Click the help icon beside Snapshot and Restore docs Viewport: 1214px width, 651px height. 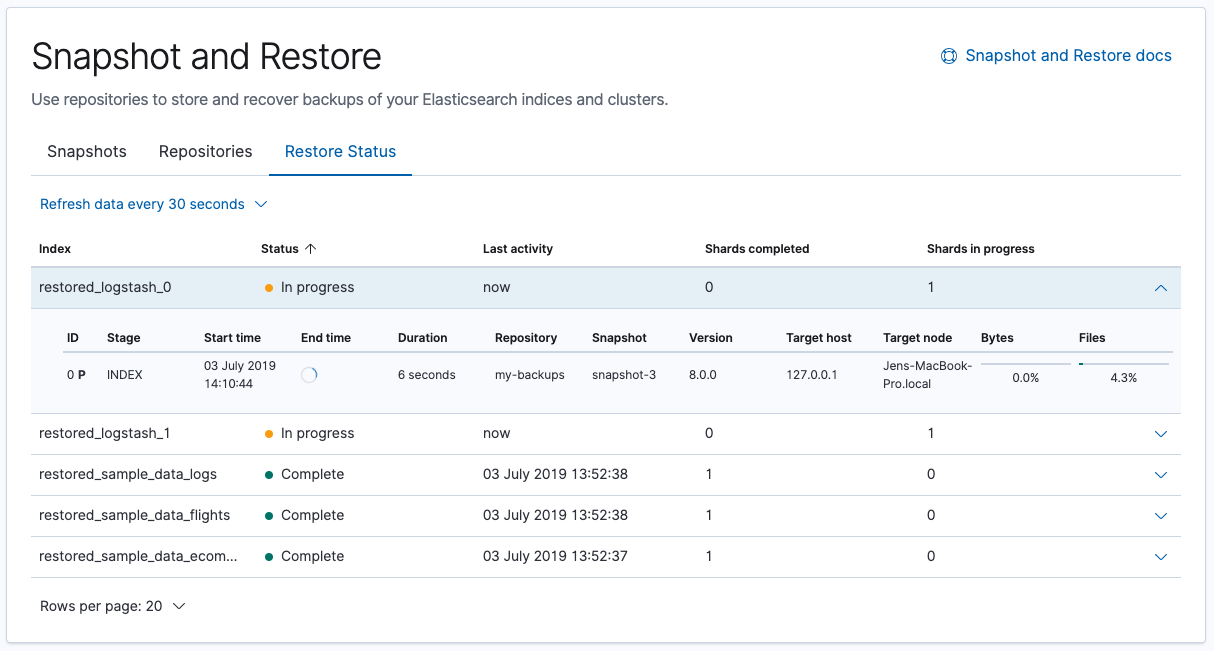949,56
